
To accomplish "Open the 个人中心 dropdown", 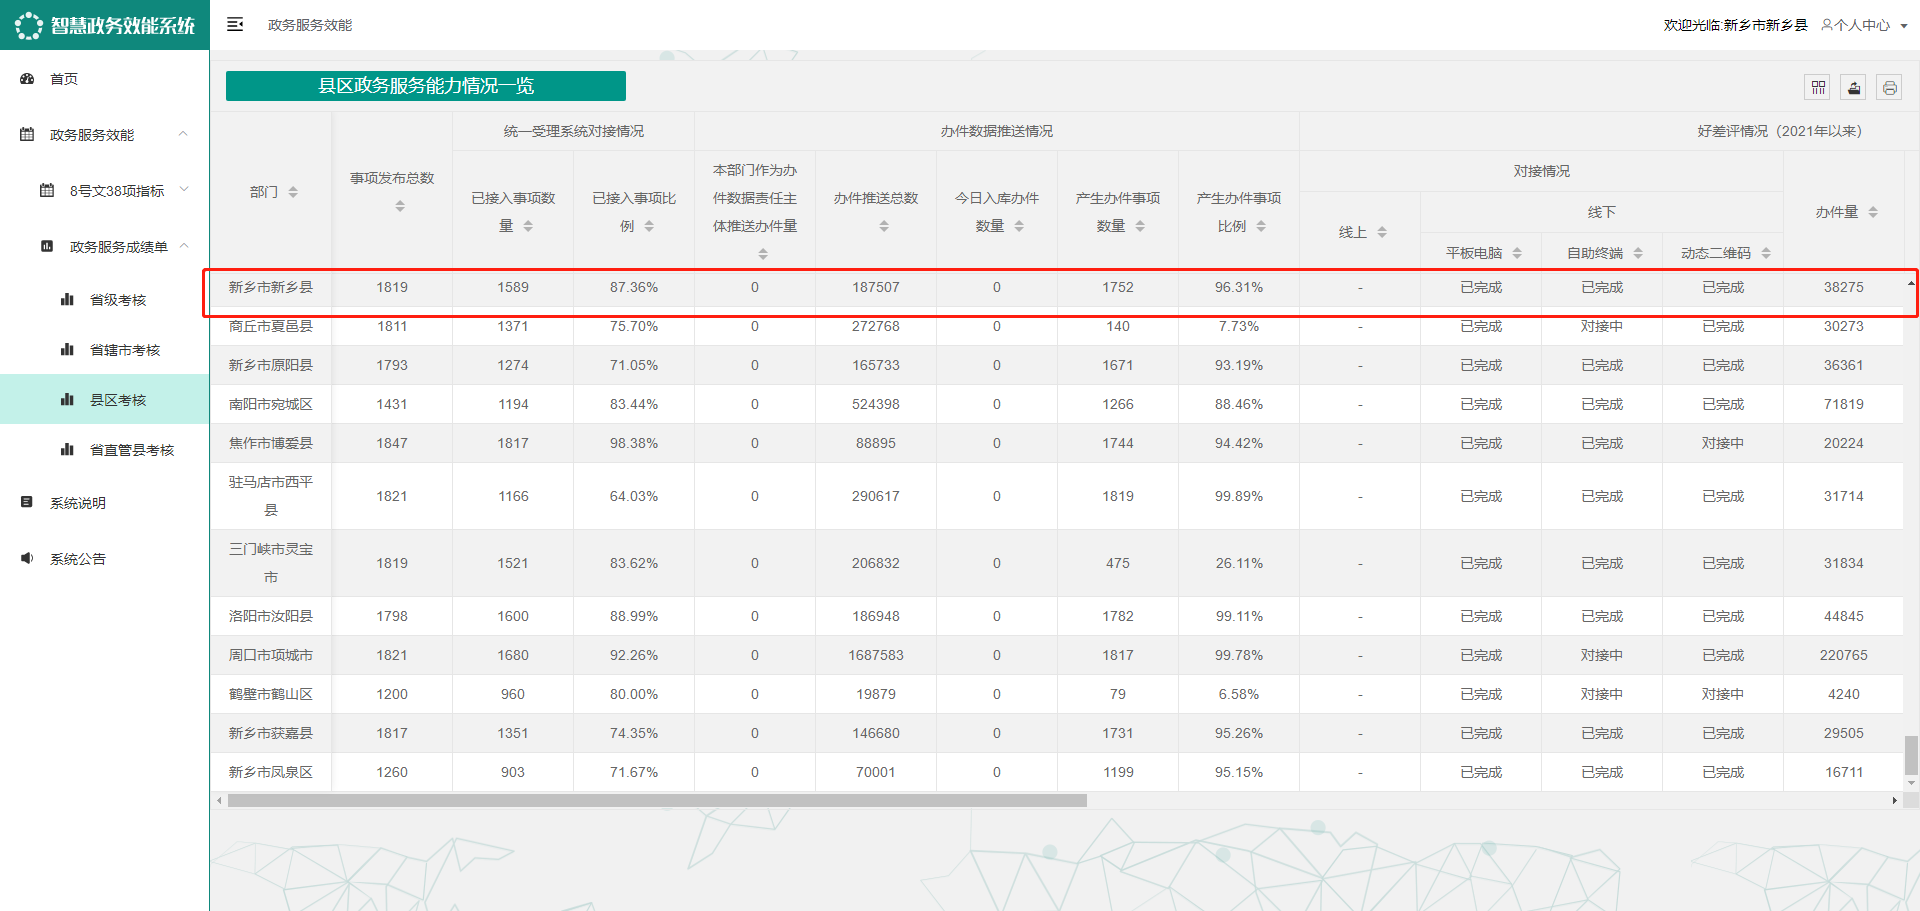I will point(1864,25).
